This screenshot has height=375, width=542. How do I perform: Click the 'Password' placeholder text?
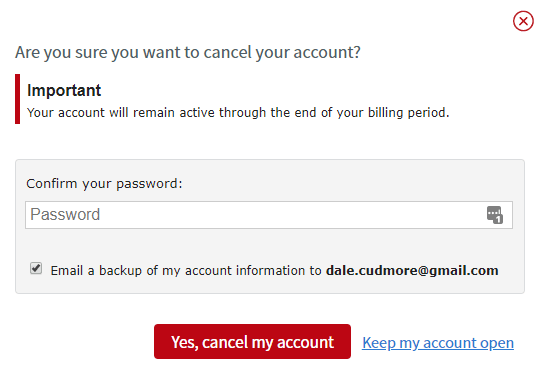tap(65, 214)
